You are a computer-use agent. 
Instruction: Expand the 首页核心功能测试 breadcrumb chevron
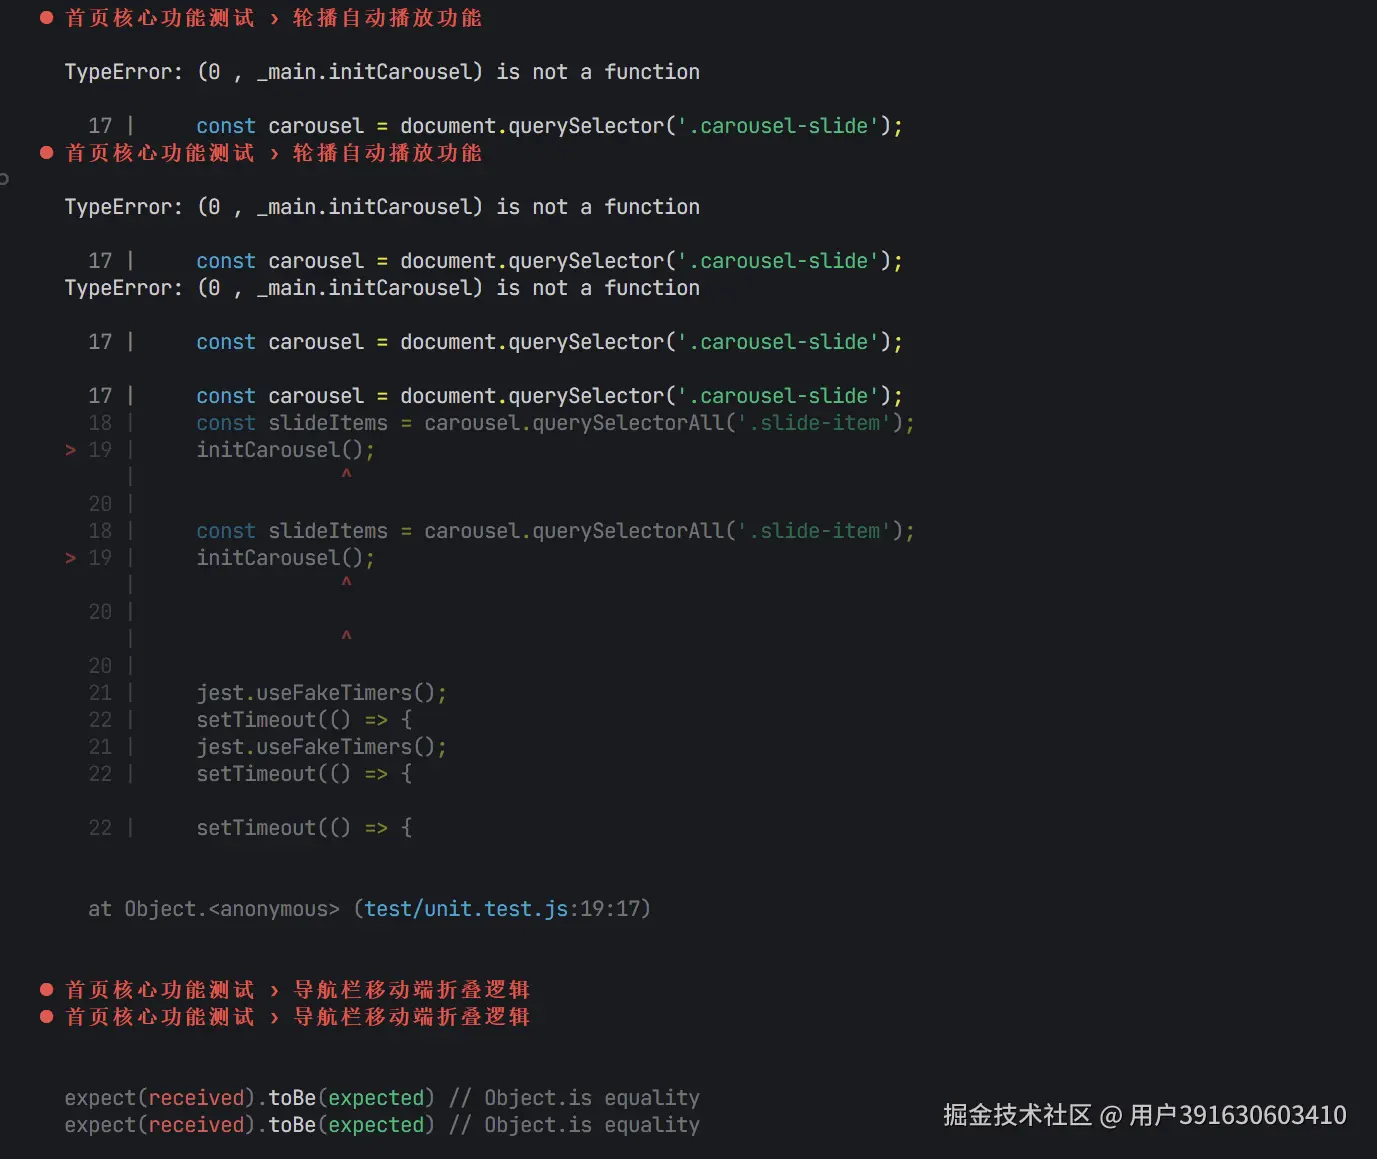click(x=274, y=17)
